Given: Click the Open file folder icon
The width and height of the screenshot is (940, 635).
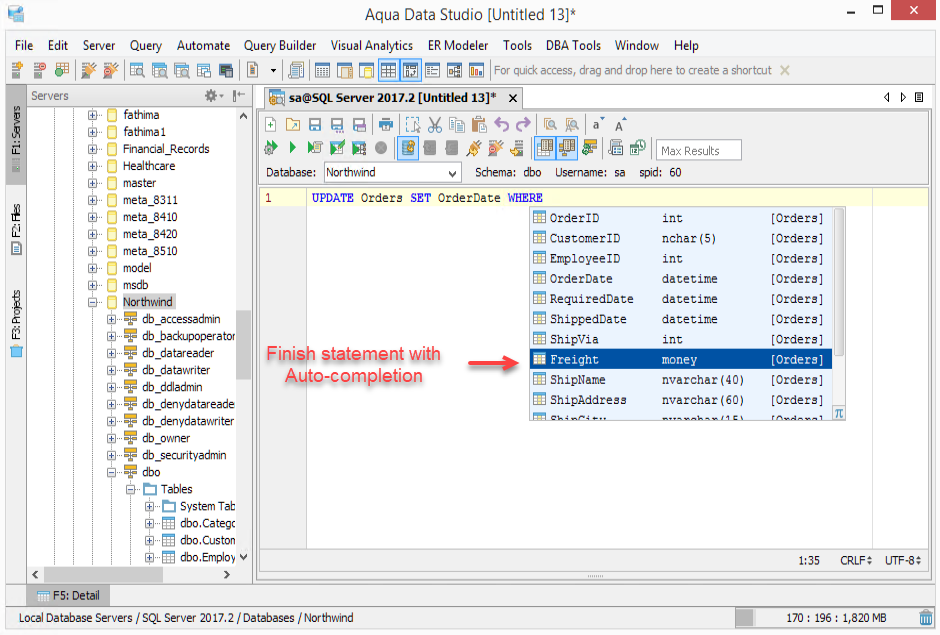Looking at the screenshot, I should tap(292, 125).
